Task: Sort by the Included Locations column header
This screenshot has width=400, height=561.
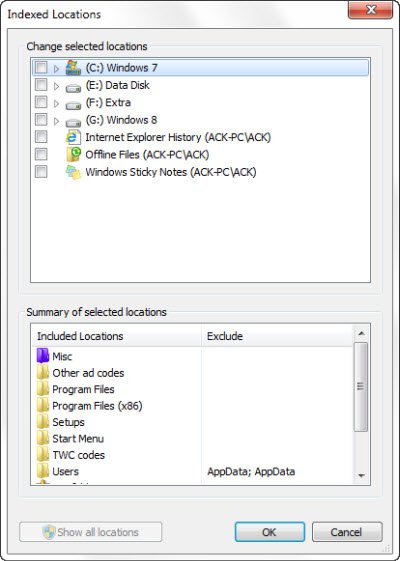Action: [117, 336]
